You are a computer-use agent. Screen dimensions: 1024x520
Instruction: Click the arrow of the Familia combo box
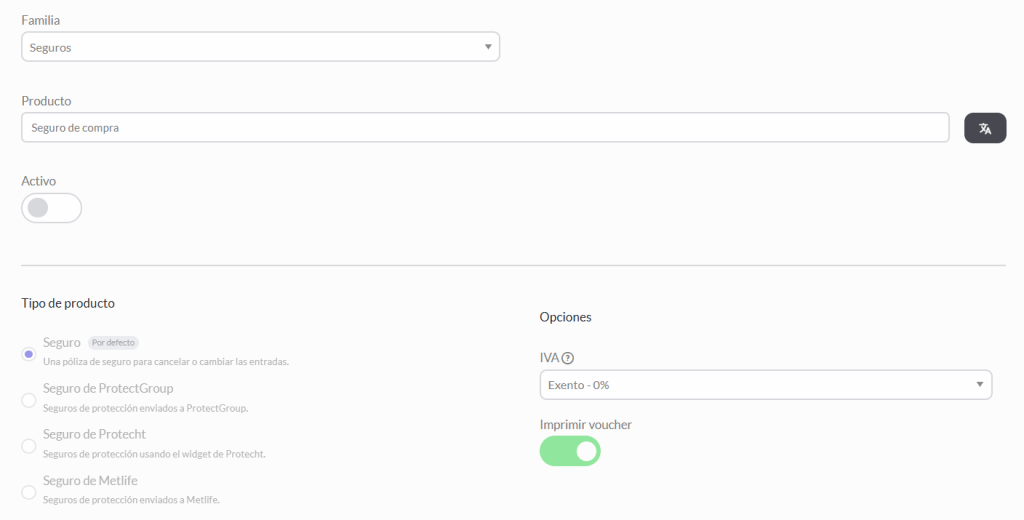click(488, 47)
